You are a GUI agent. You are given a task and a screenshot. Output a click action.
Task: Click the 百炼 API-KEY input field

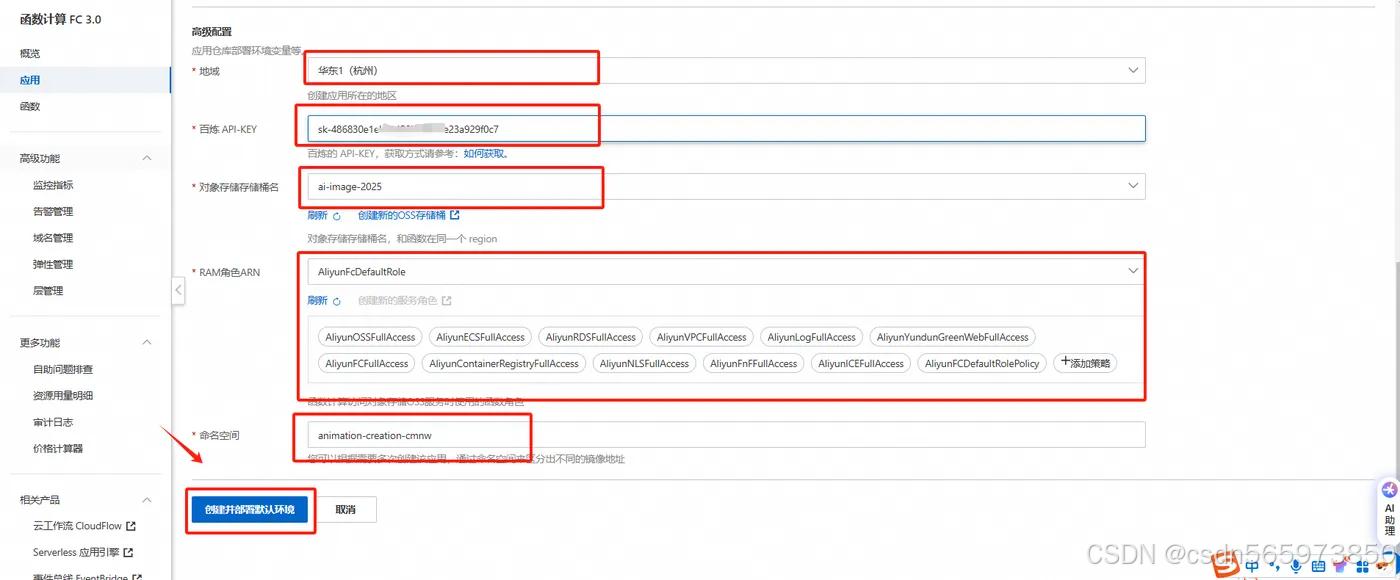pyautogui.click(x=726, y=129)
